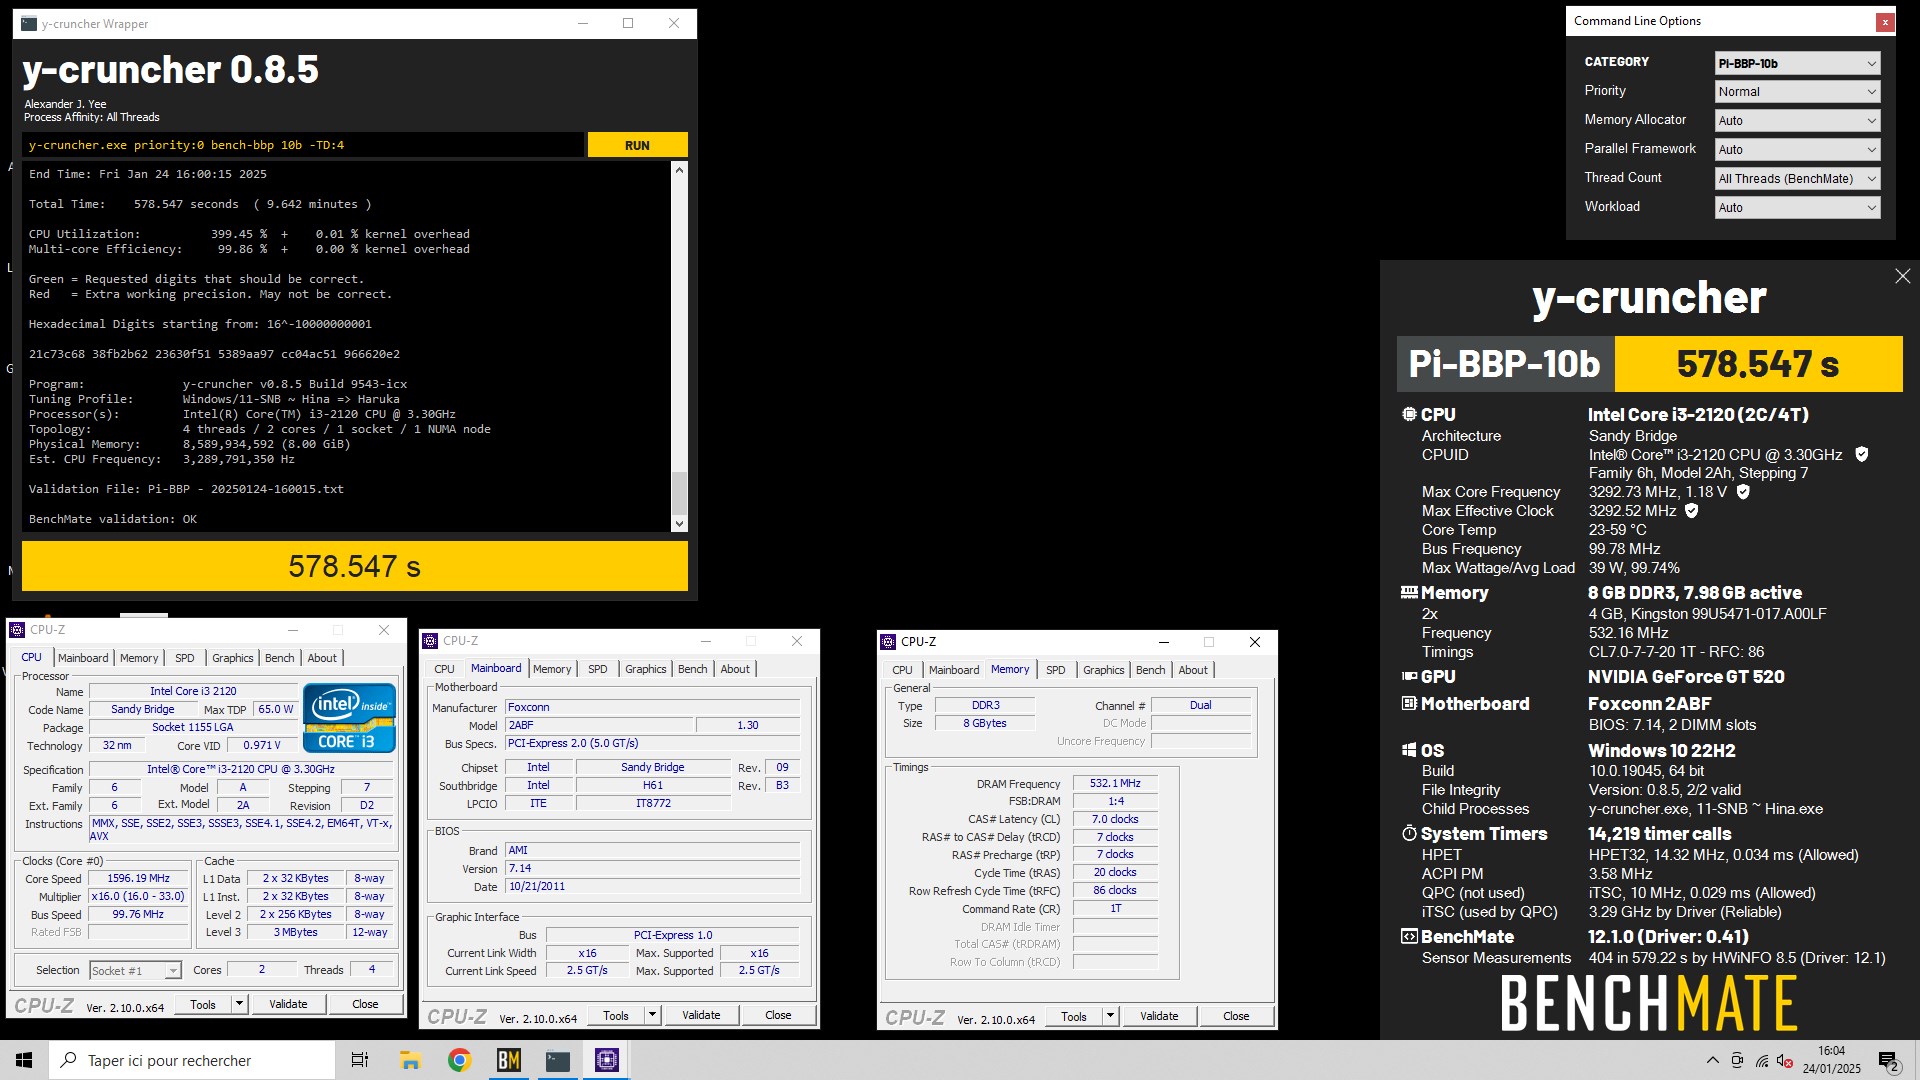The width and height of the screenshot is (1920, 1080).
Task: Click the console scrollbar down arrow
Action: click(680, 523)
